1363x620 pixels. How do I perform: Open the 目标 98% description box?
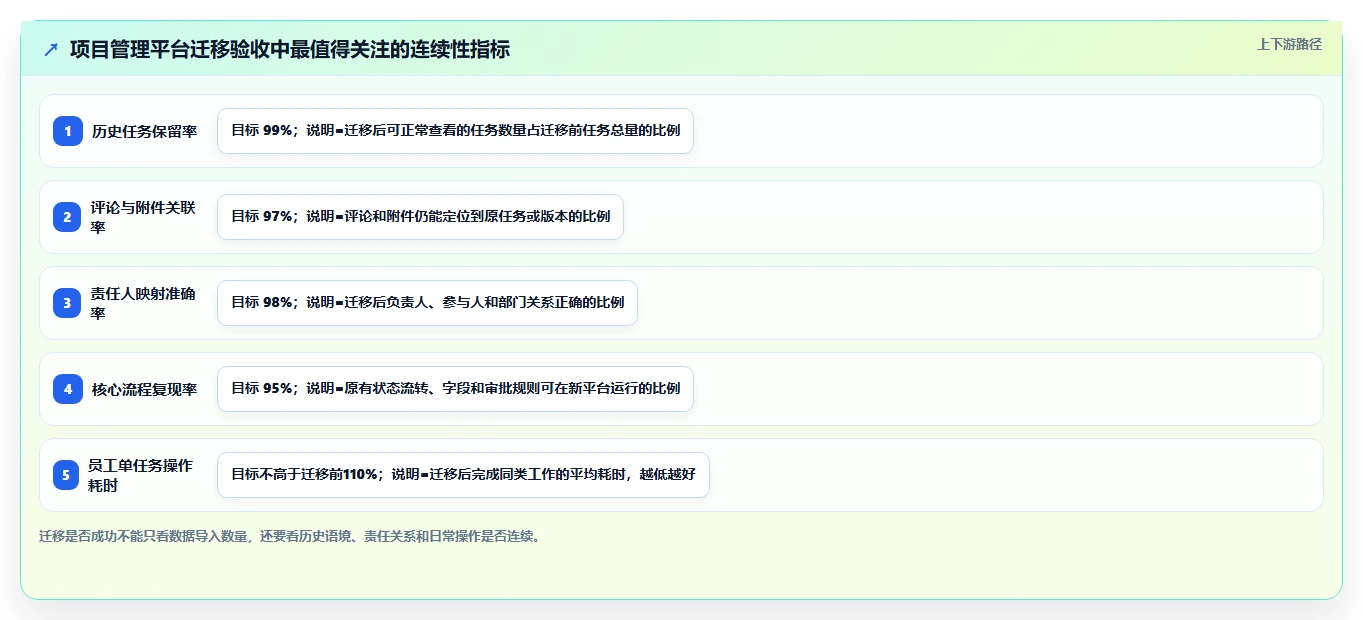click(427, 303)
